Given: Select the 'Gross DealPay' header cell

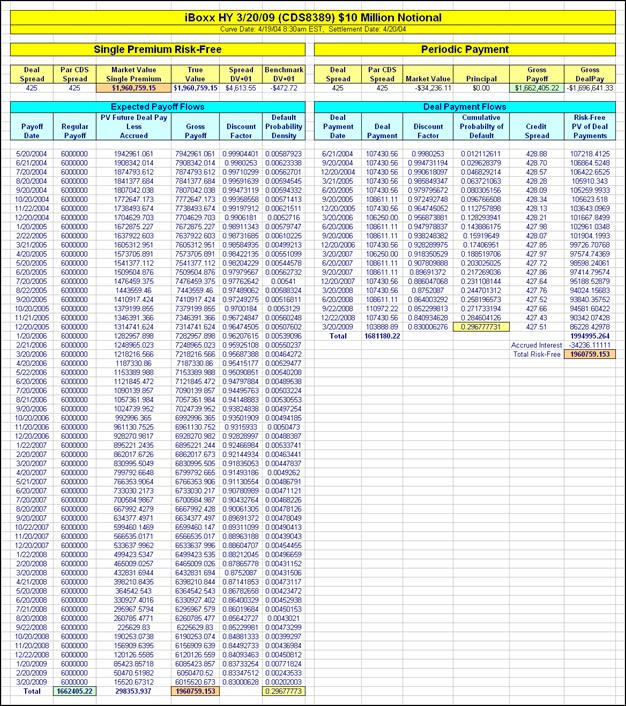Looking at the screenshot, I should tap(590, 74).
